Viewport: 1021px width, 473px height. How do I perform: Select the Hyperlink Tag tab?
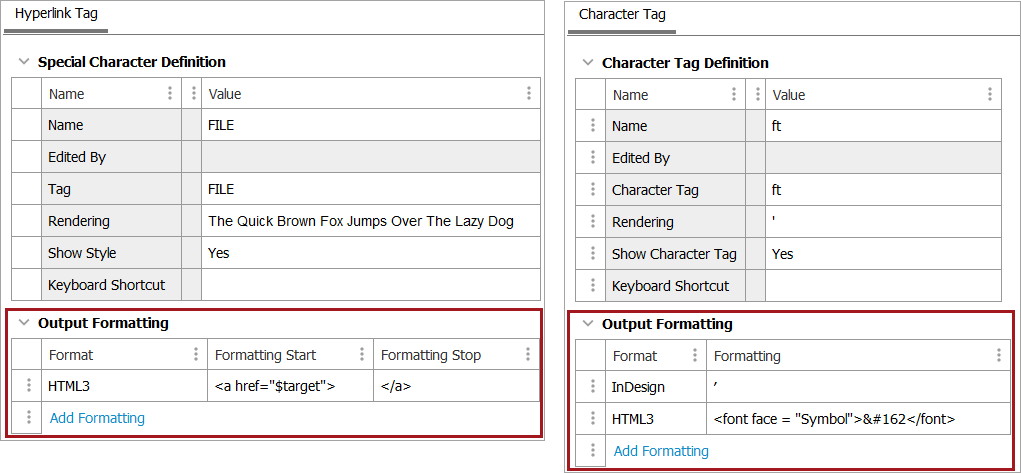point(56,14)
